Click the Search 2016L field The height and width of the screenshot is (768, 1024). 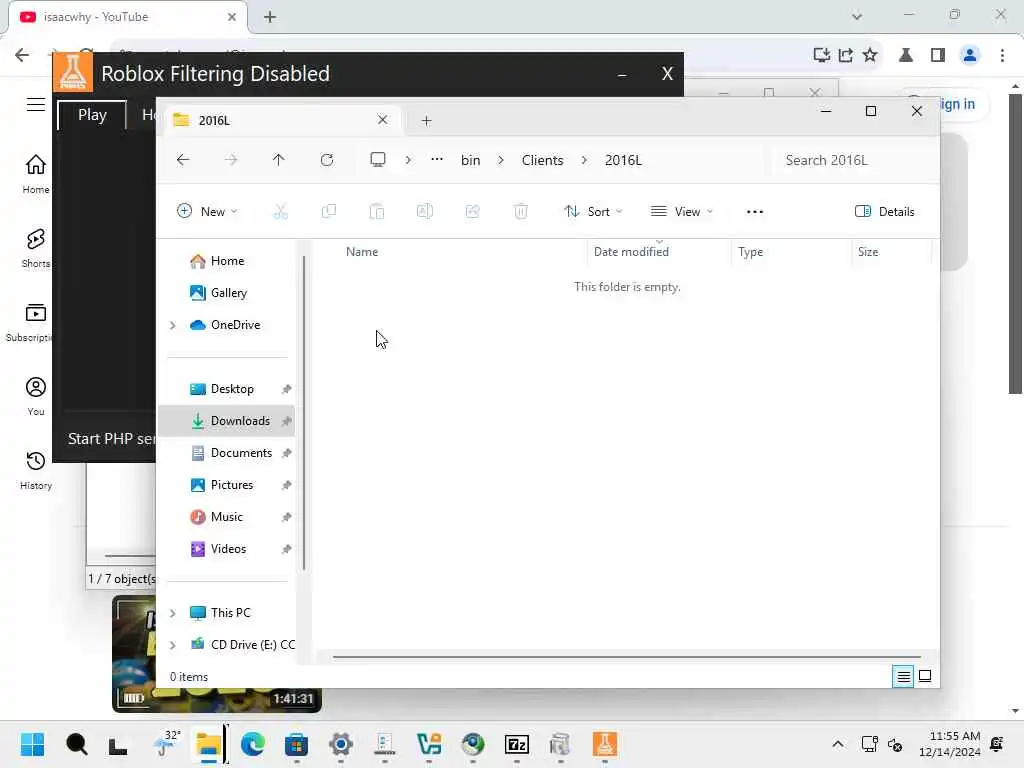(852, 160)
